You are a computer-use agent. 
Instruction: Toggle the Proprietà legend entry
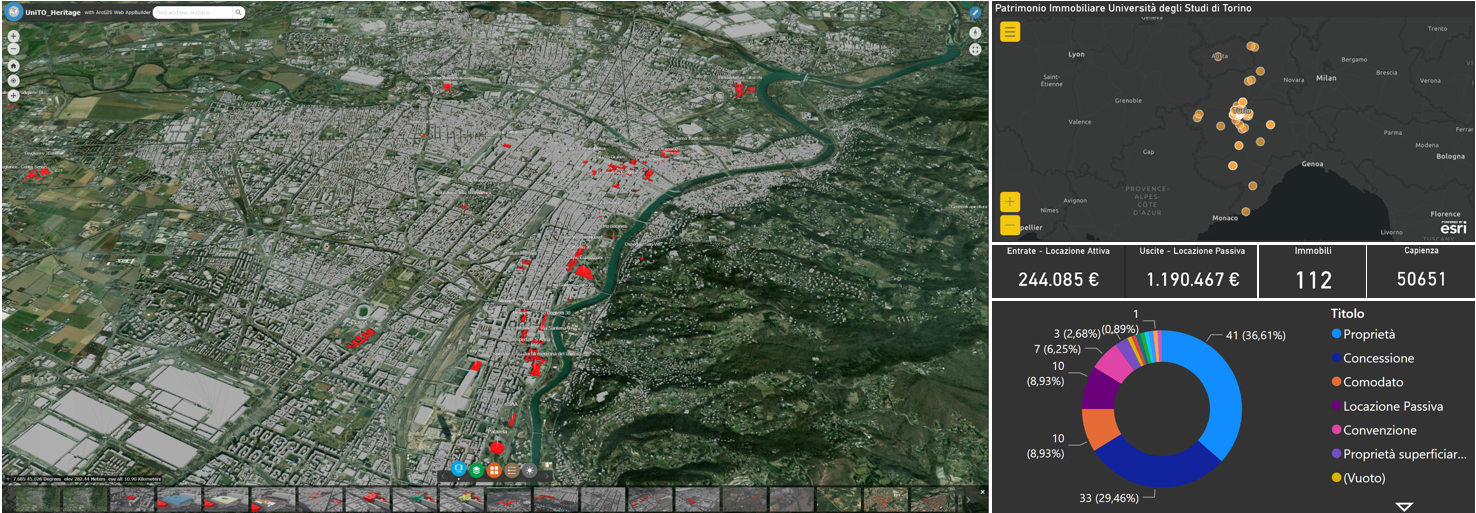click(1368, 335)
